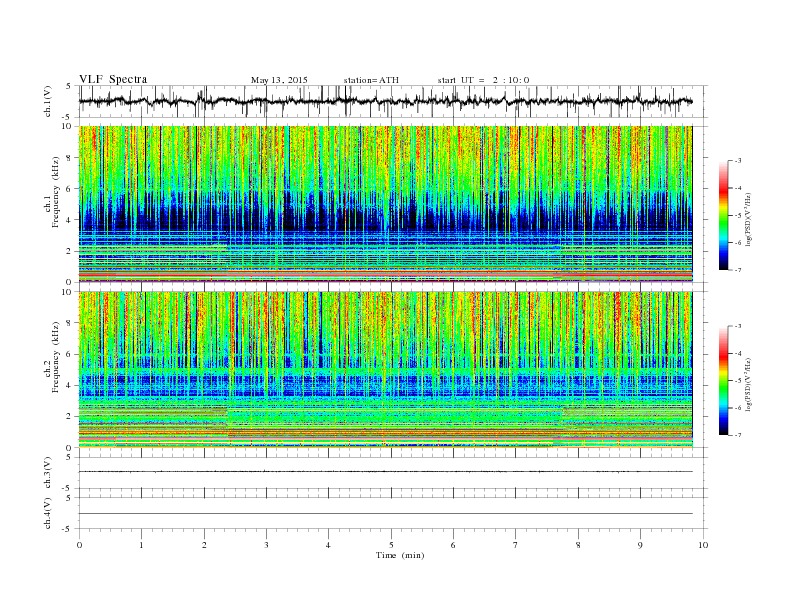
Task: Click the time axis tick label "5"
Action: pos(391,545)
